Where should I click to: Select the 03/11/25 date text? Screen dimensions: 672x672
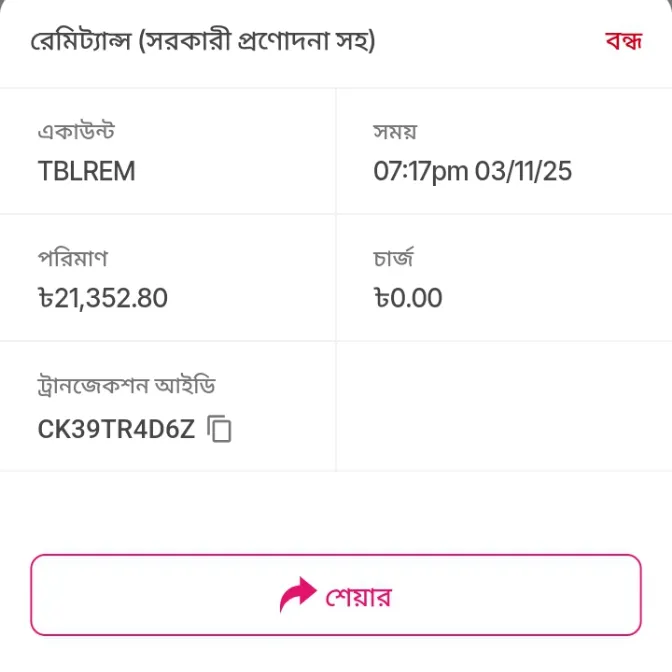tap(523, 171)
